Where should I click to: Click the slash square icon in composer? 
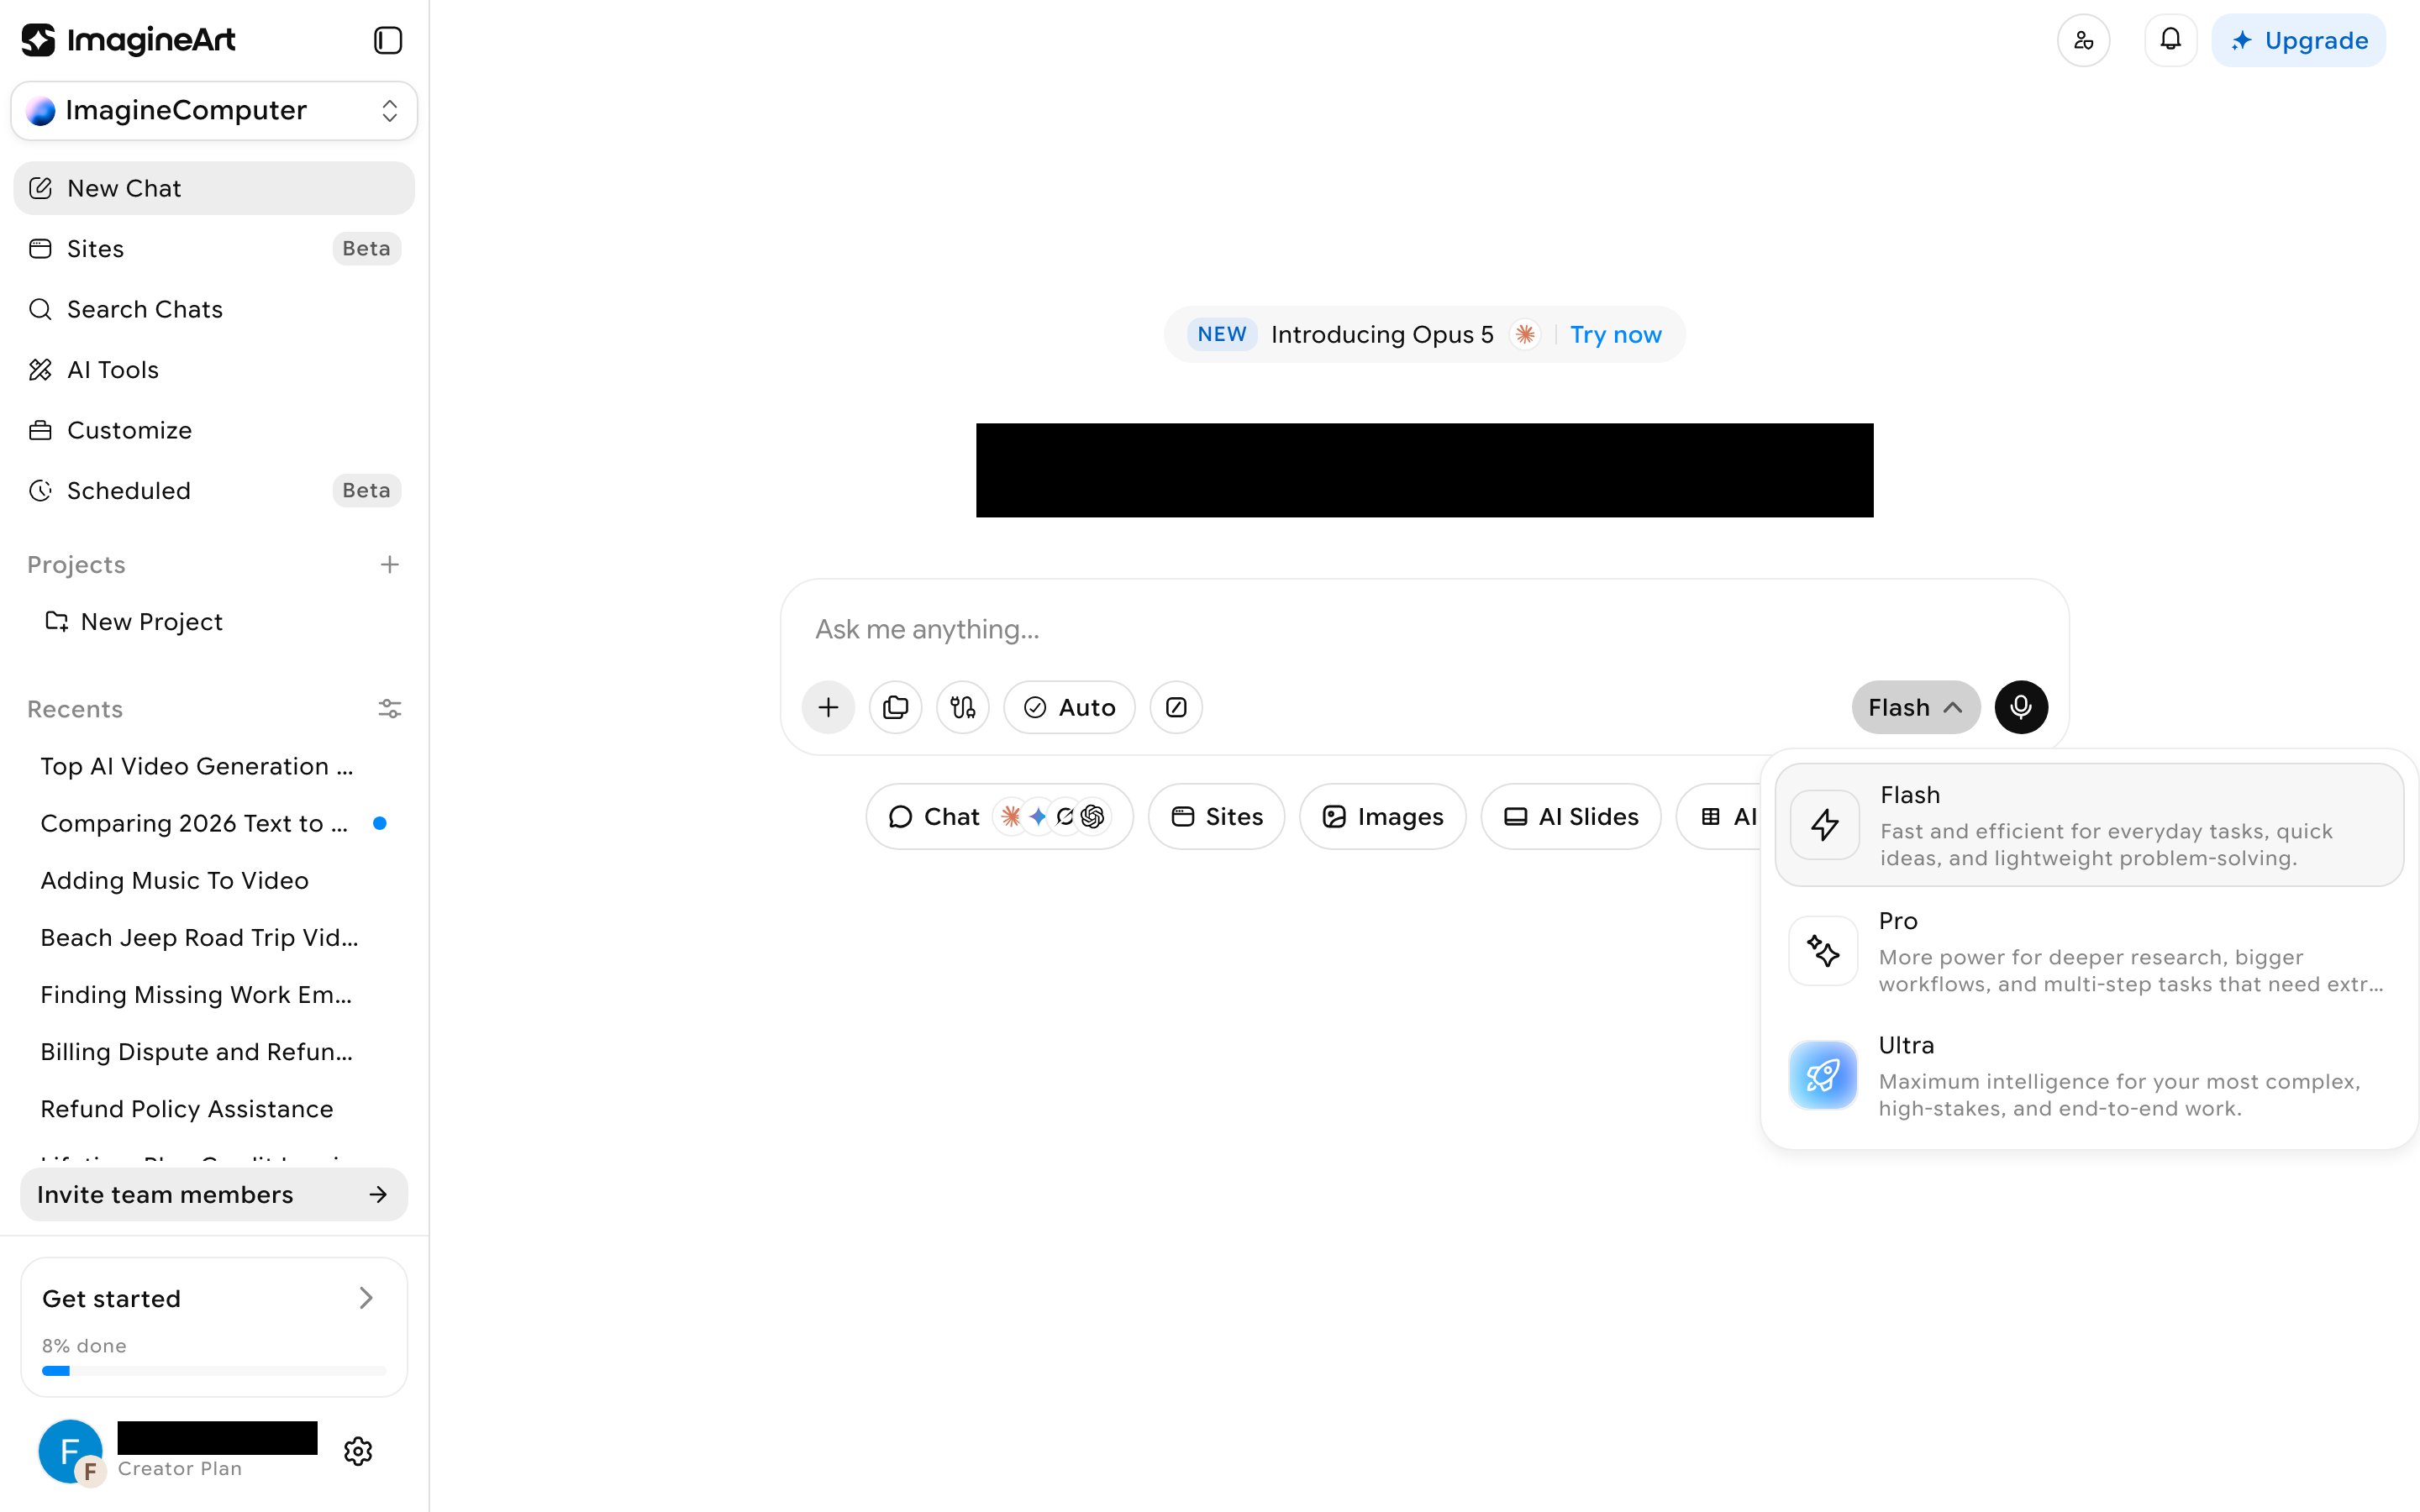(x=1176, y=707)
